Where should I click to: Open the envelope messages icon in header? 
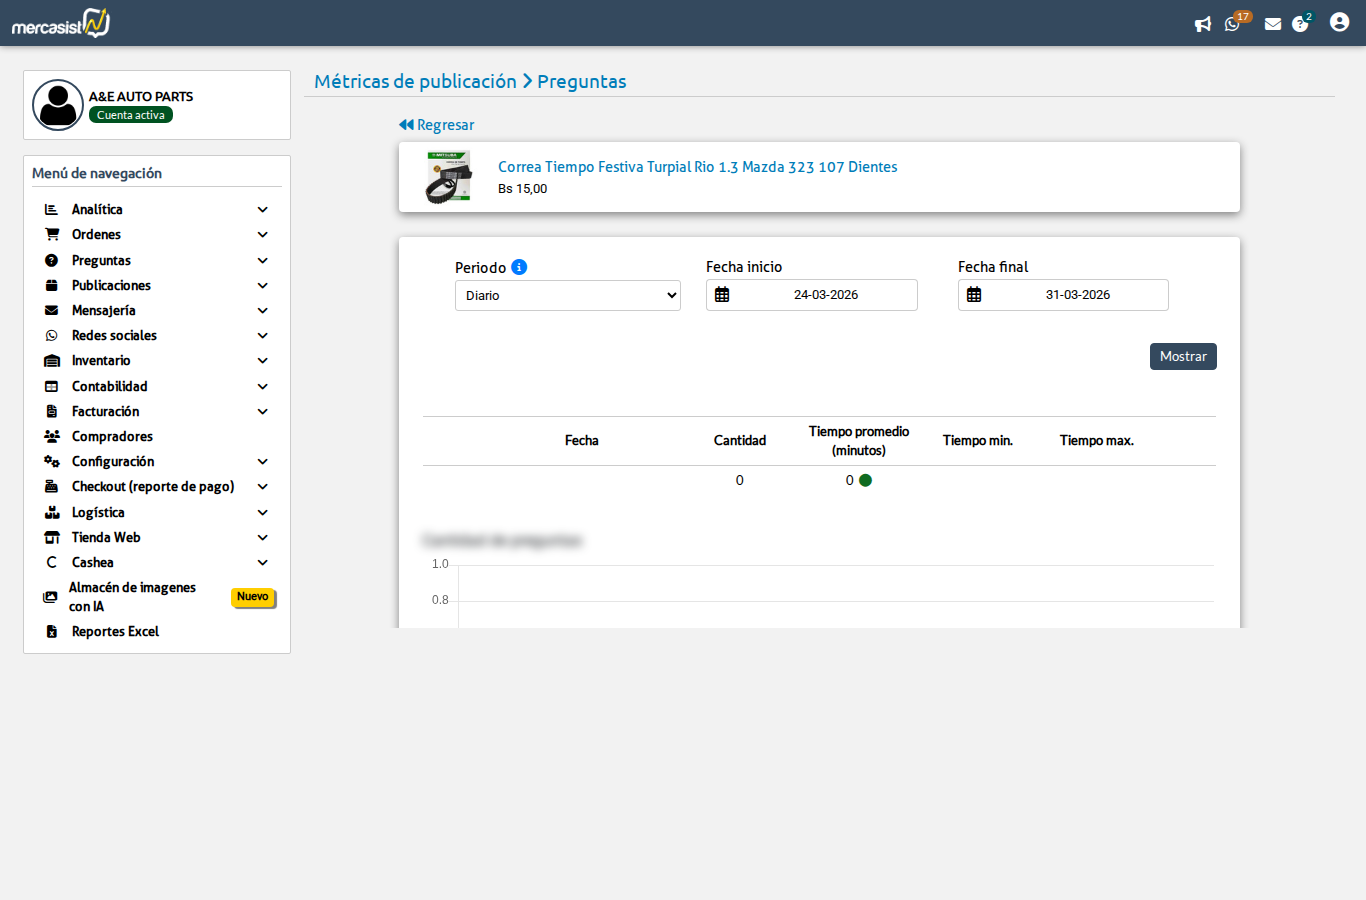(x=1273, y=24)
